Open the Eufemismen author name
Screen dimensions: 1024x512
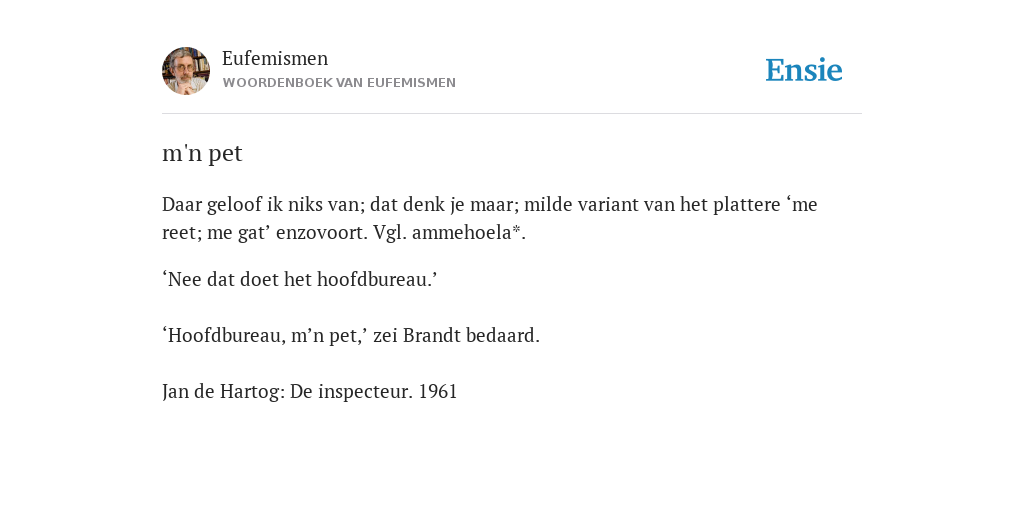click(275, 58)
